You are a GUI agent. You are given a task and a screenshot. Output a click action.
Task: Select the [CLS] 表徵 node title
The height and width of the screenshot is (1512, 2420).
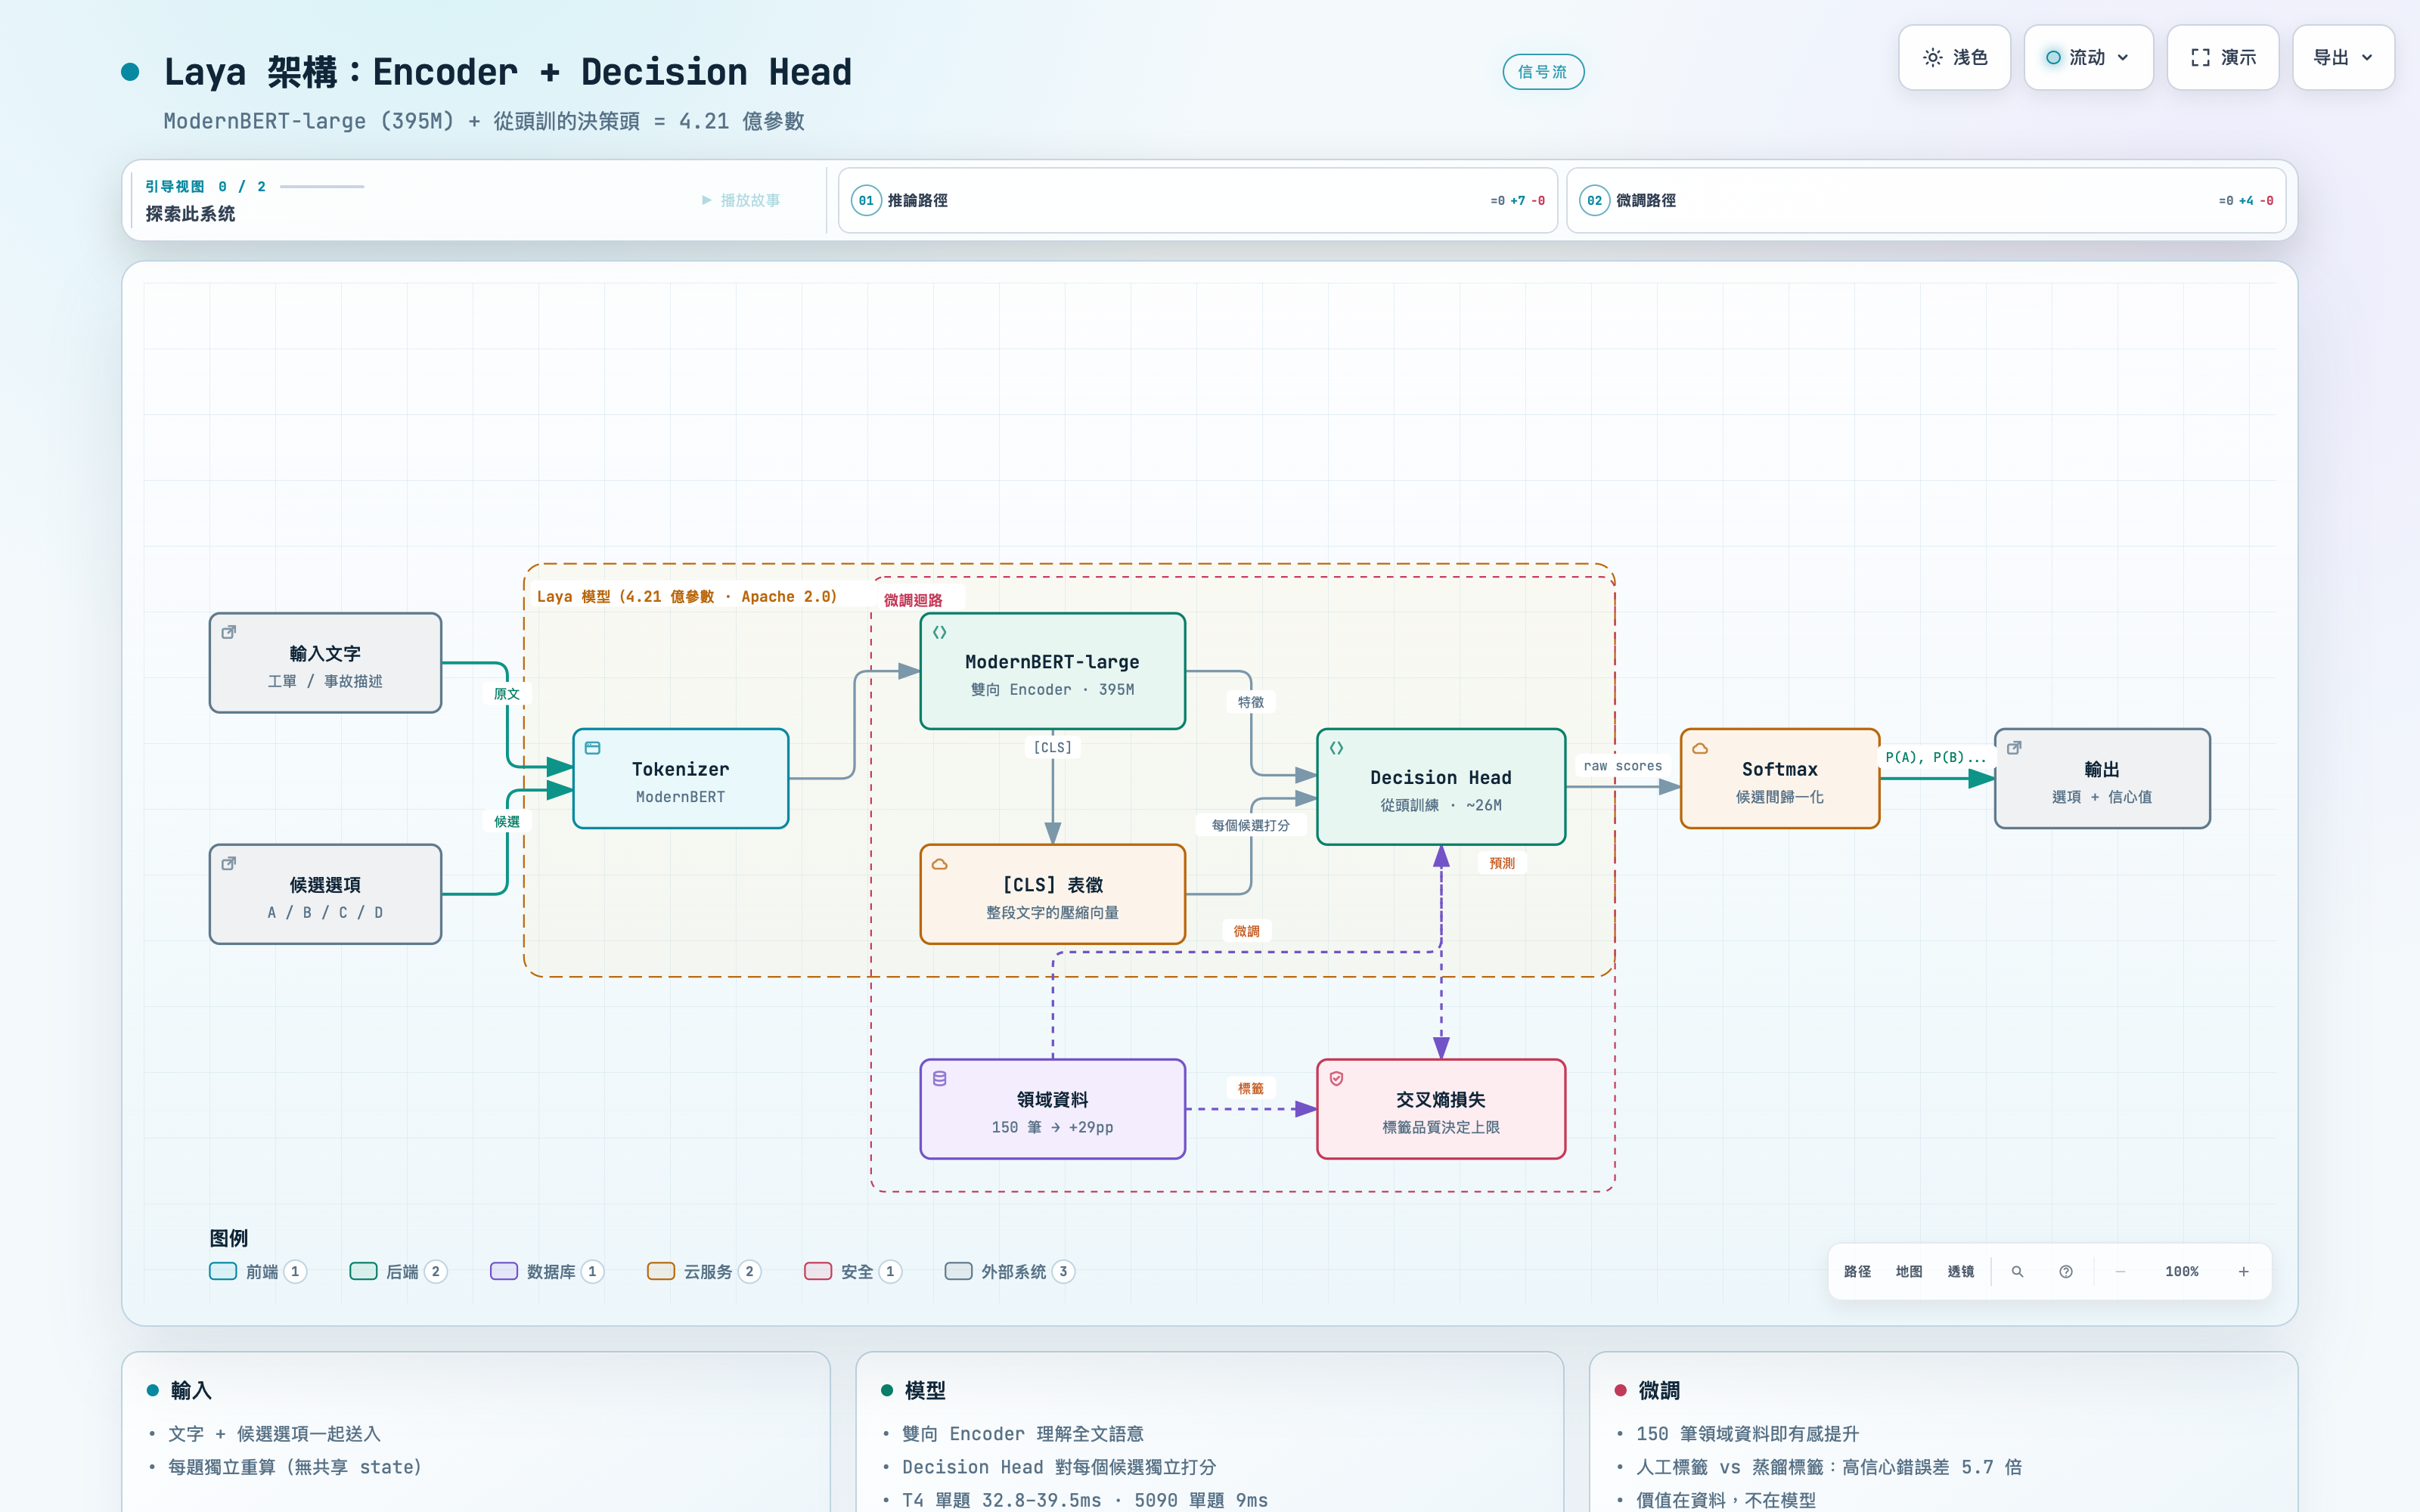(1053, 885)
